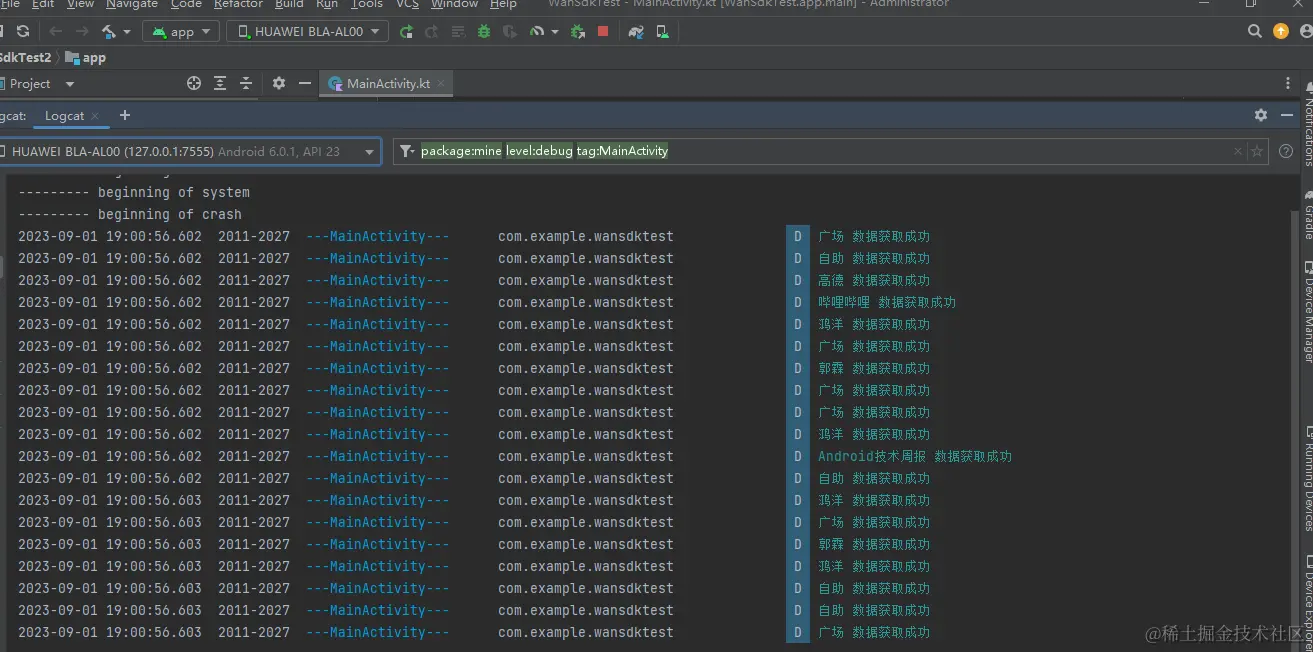Select the '哔哩哔哩 数据获取成功' log line
Image resolution: width=1313 pixels, height=652 pixels.
click(887, 302)
